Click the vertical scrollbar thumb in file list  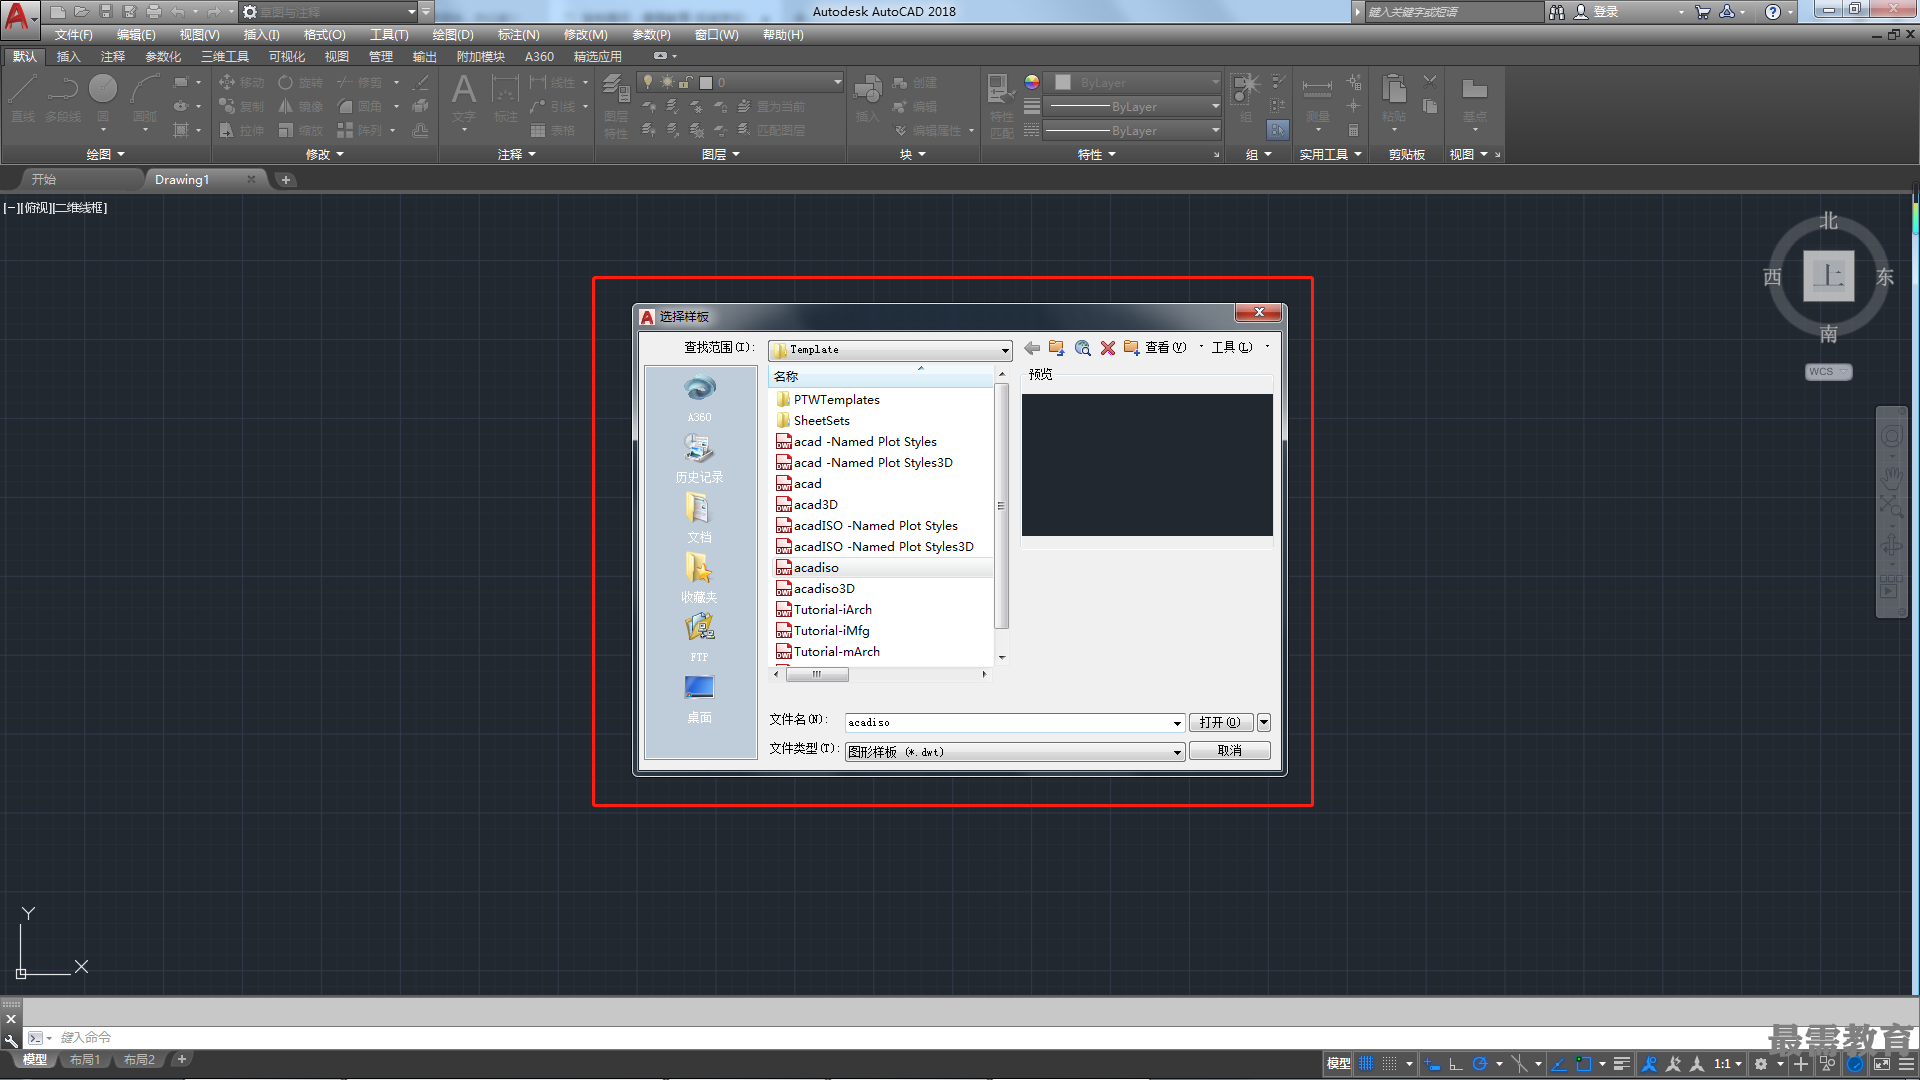click(1002, 505)
